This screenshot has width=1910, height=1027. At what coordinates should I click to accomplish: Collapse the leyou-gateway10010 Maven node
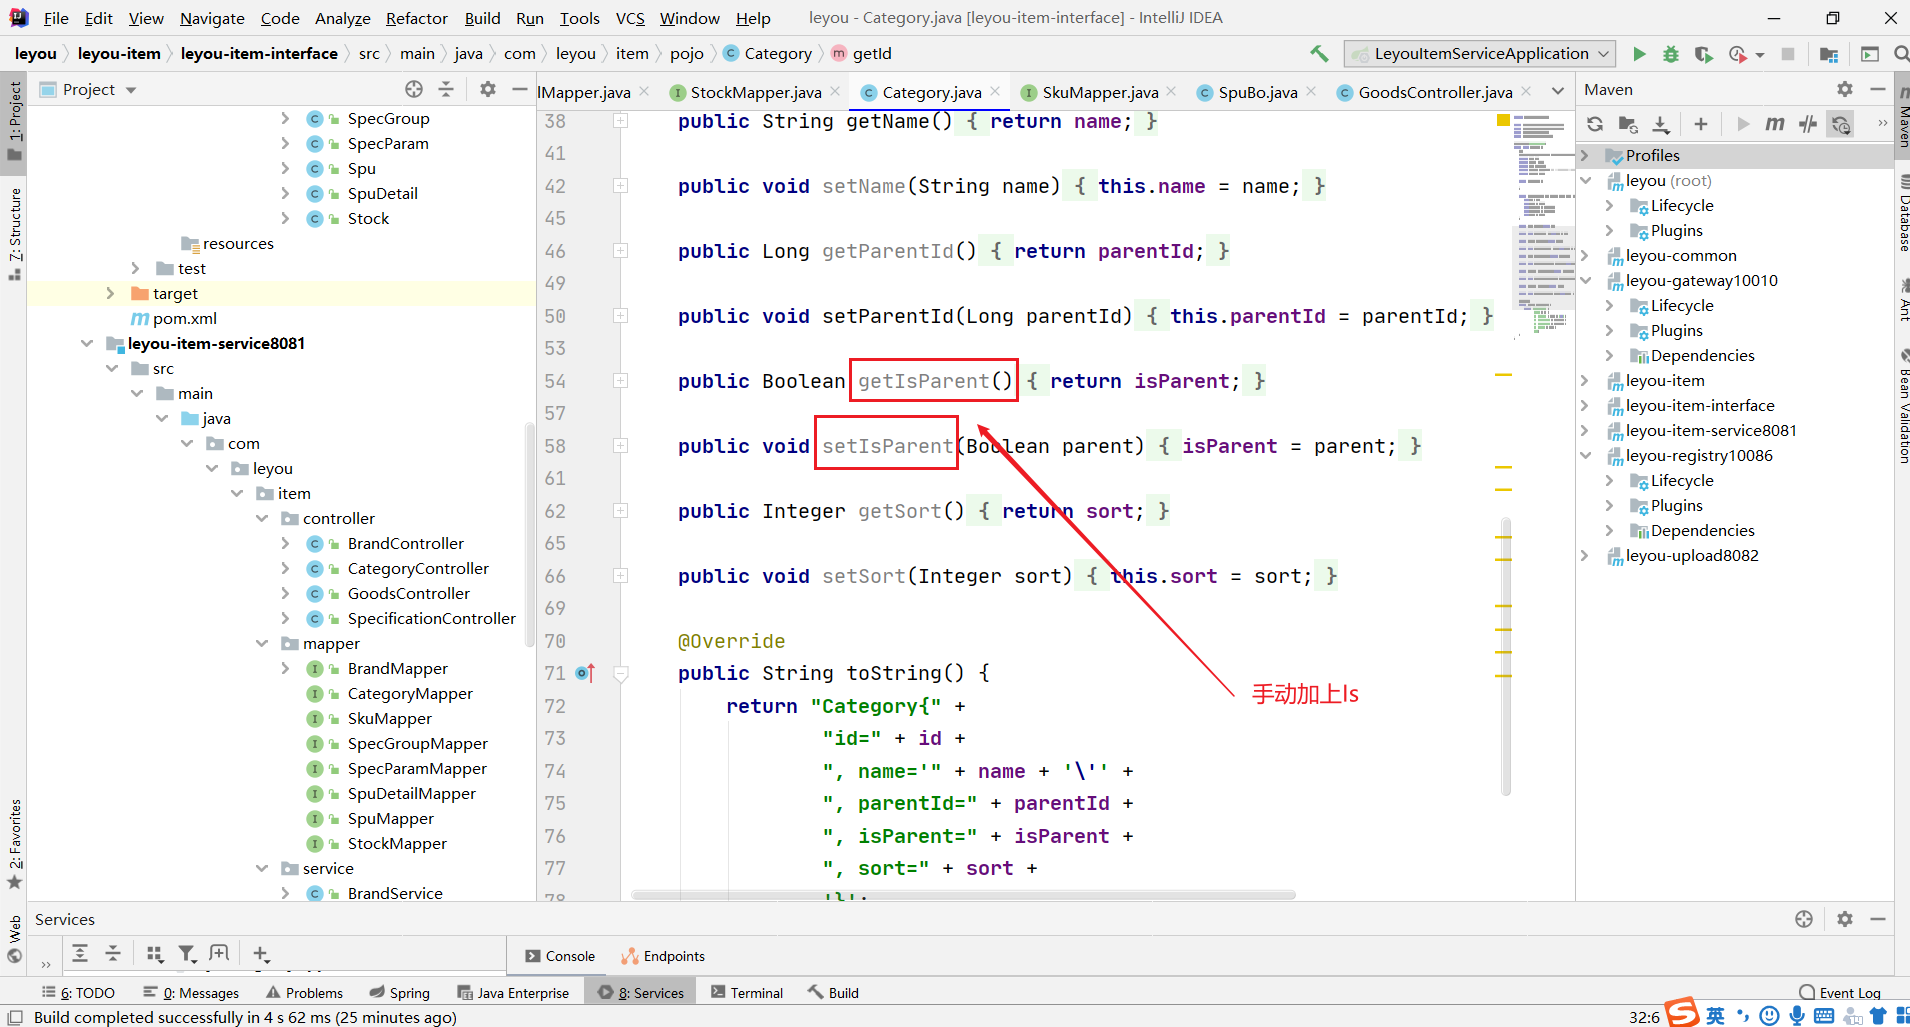(x=1585, y=280)
